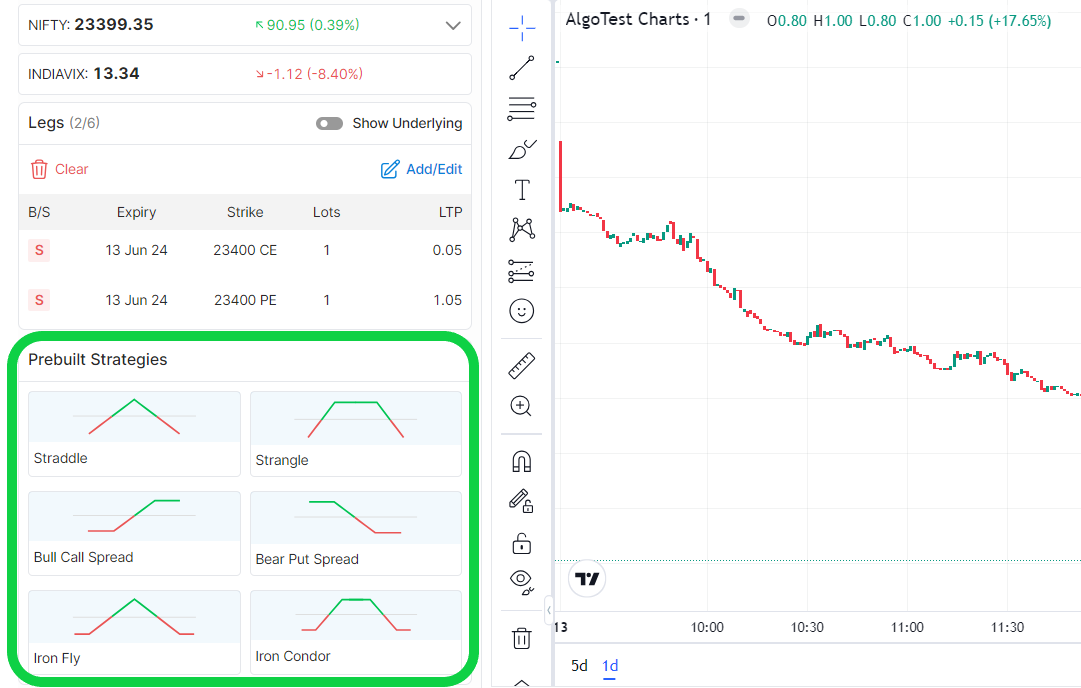Click the red Clear legs button
This screenshot has height=688, width=1081.
59,170
